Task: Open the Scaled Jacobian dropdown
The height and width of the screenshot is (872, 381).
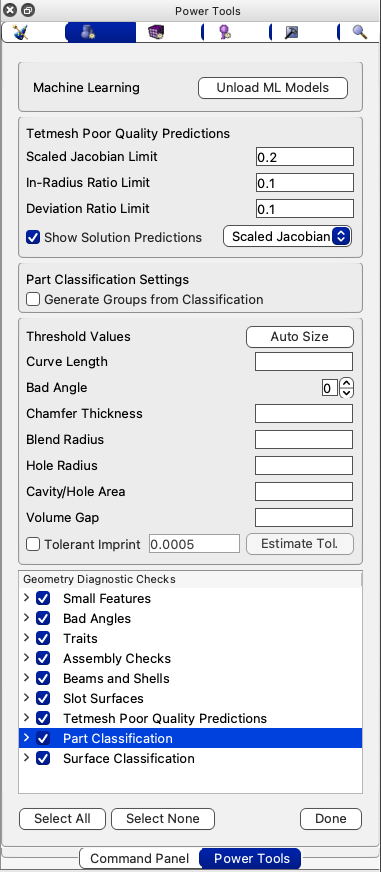Action: tap(288, 236)
